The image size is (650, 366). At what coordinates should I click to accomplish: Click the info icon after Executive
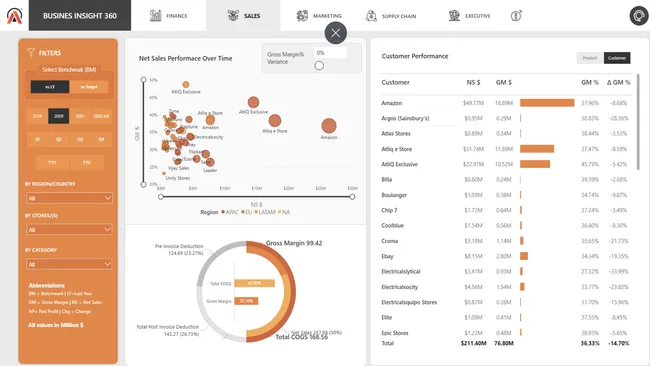pyautogui.click(x=516, y=16)
